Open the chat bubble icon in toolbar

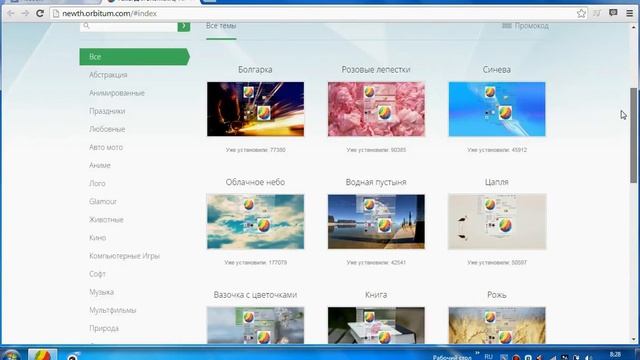coord(613,13)
